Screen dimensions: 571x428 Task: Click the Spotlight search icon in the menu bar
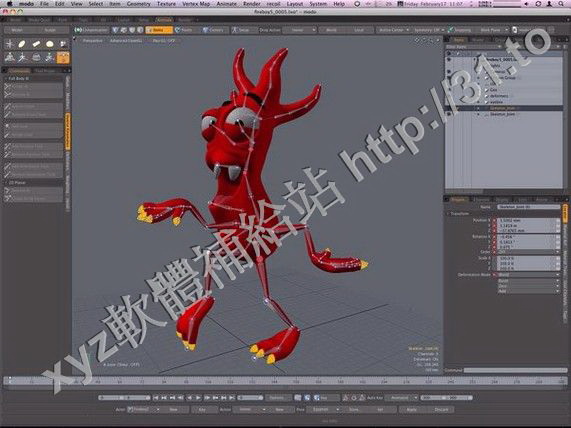coord(561,4)
